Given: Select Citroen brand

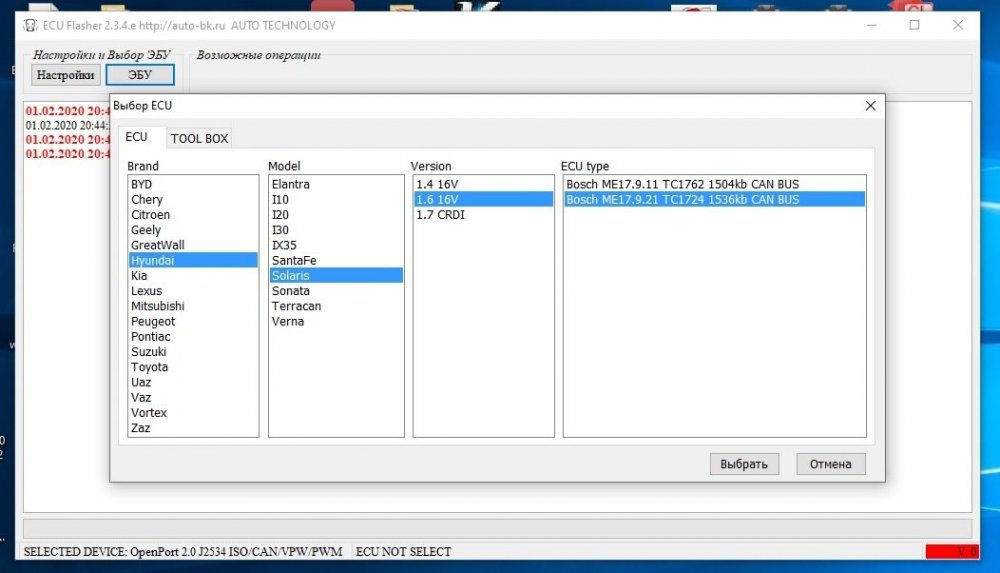Looking at the screenshot, I should pos(193,215).
